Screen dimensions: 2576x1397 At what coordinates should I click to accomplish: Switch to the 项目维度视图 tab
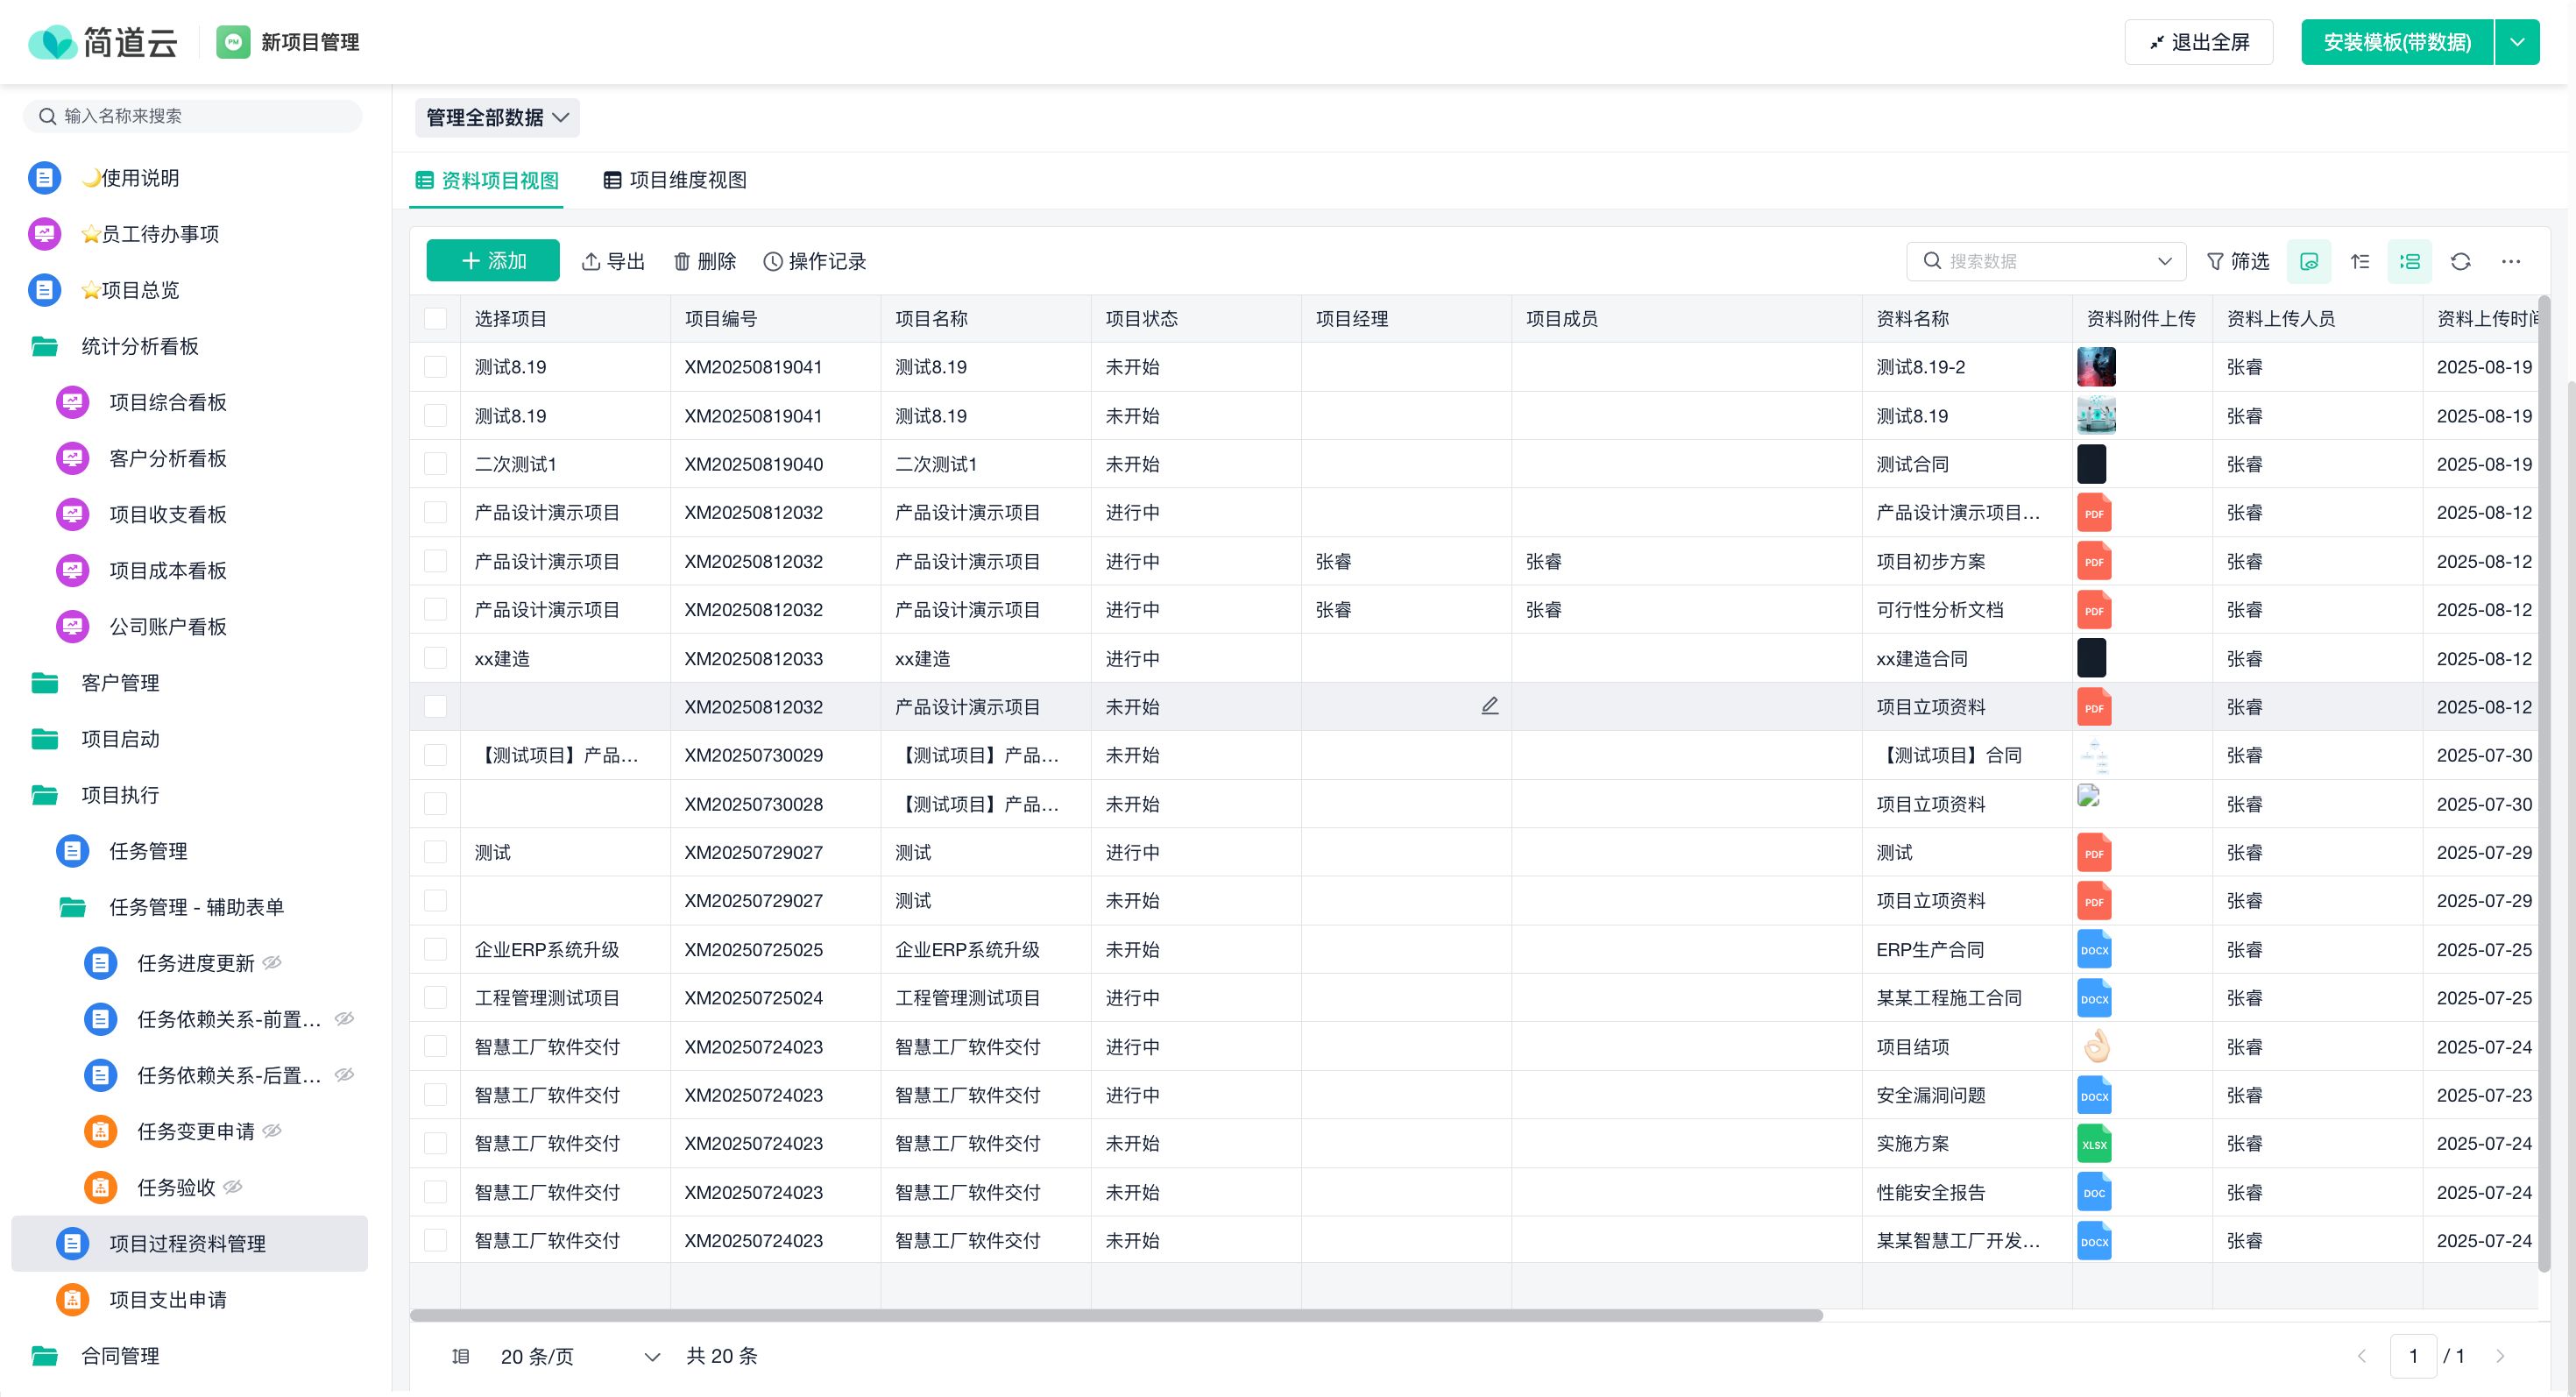[675, 180]
